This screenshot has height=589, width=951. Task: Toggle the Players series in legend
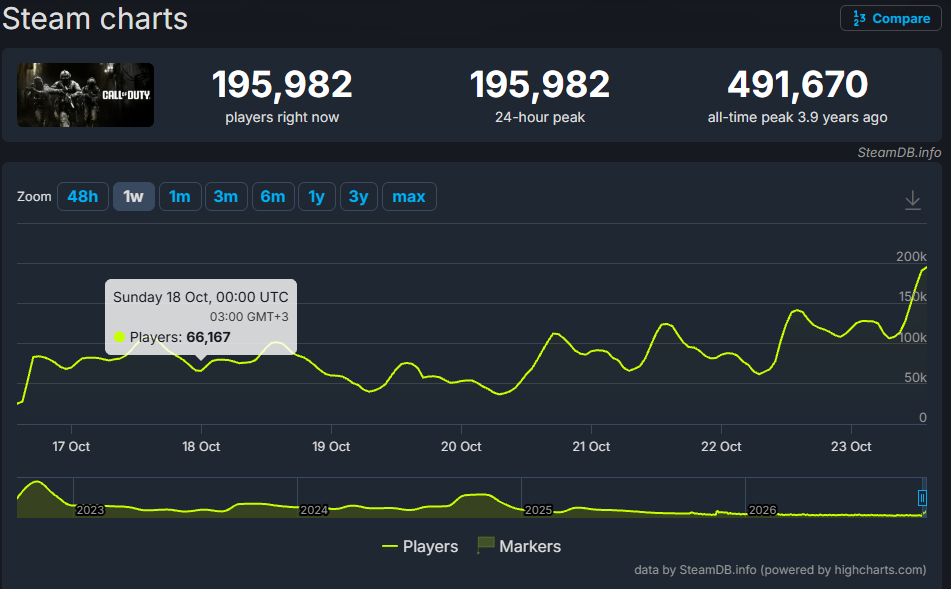point(420,546)
